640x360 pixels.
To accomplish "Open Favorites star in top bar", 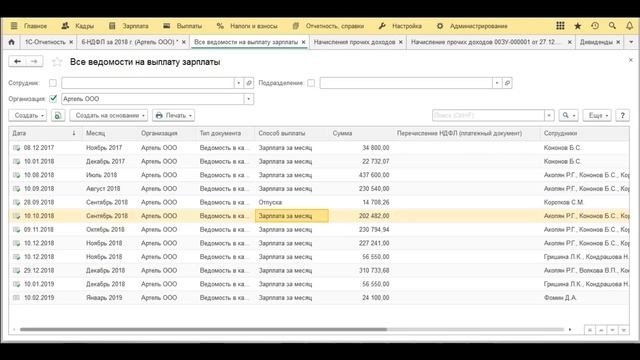I will (x=578, y=26).
